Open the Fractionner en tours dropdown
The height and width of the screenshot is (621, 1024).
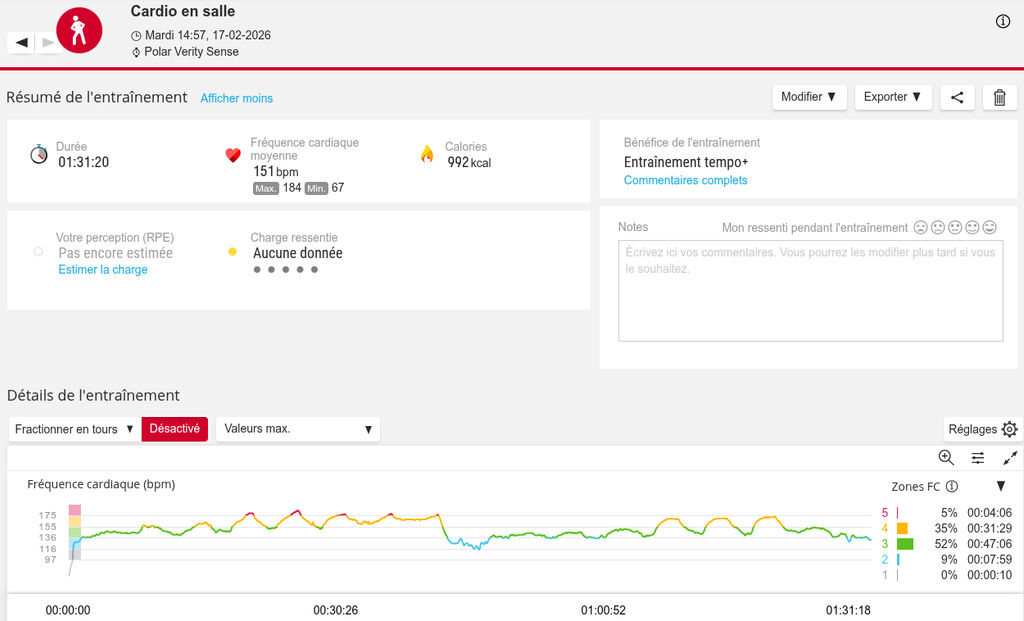click(x=75, y=429)
